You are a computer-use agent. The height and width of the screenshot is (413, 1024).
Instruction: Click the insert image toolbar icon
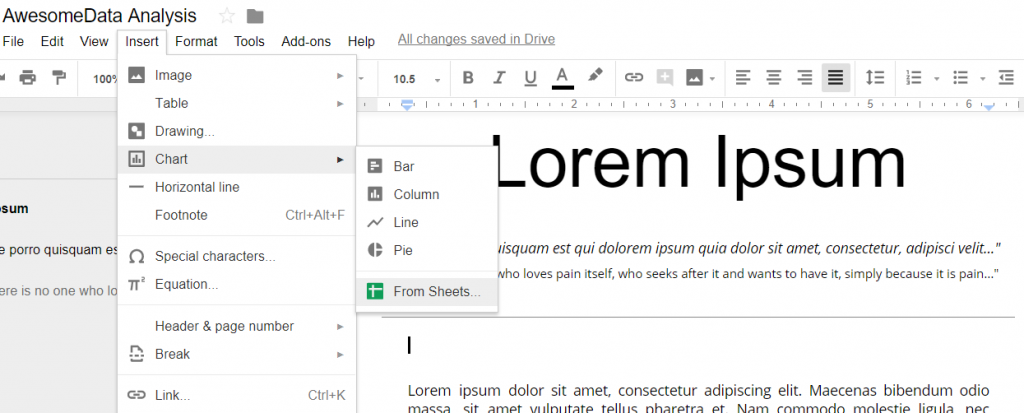pyautogui.click(x=694, y=78)
